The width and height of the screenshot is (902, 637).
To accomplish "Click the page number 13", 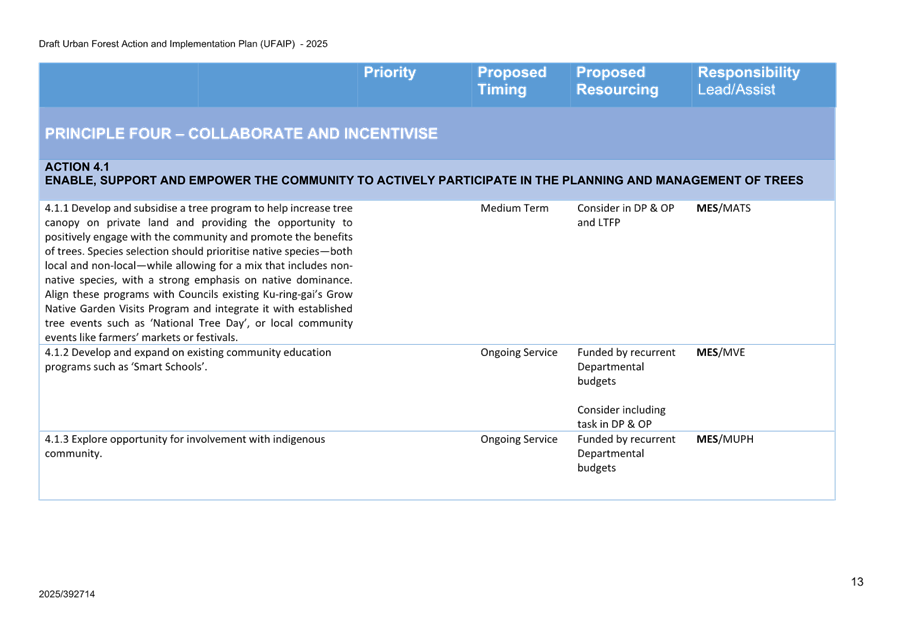I will [x=857, y=581].
